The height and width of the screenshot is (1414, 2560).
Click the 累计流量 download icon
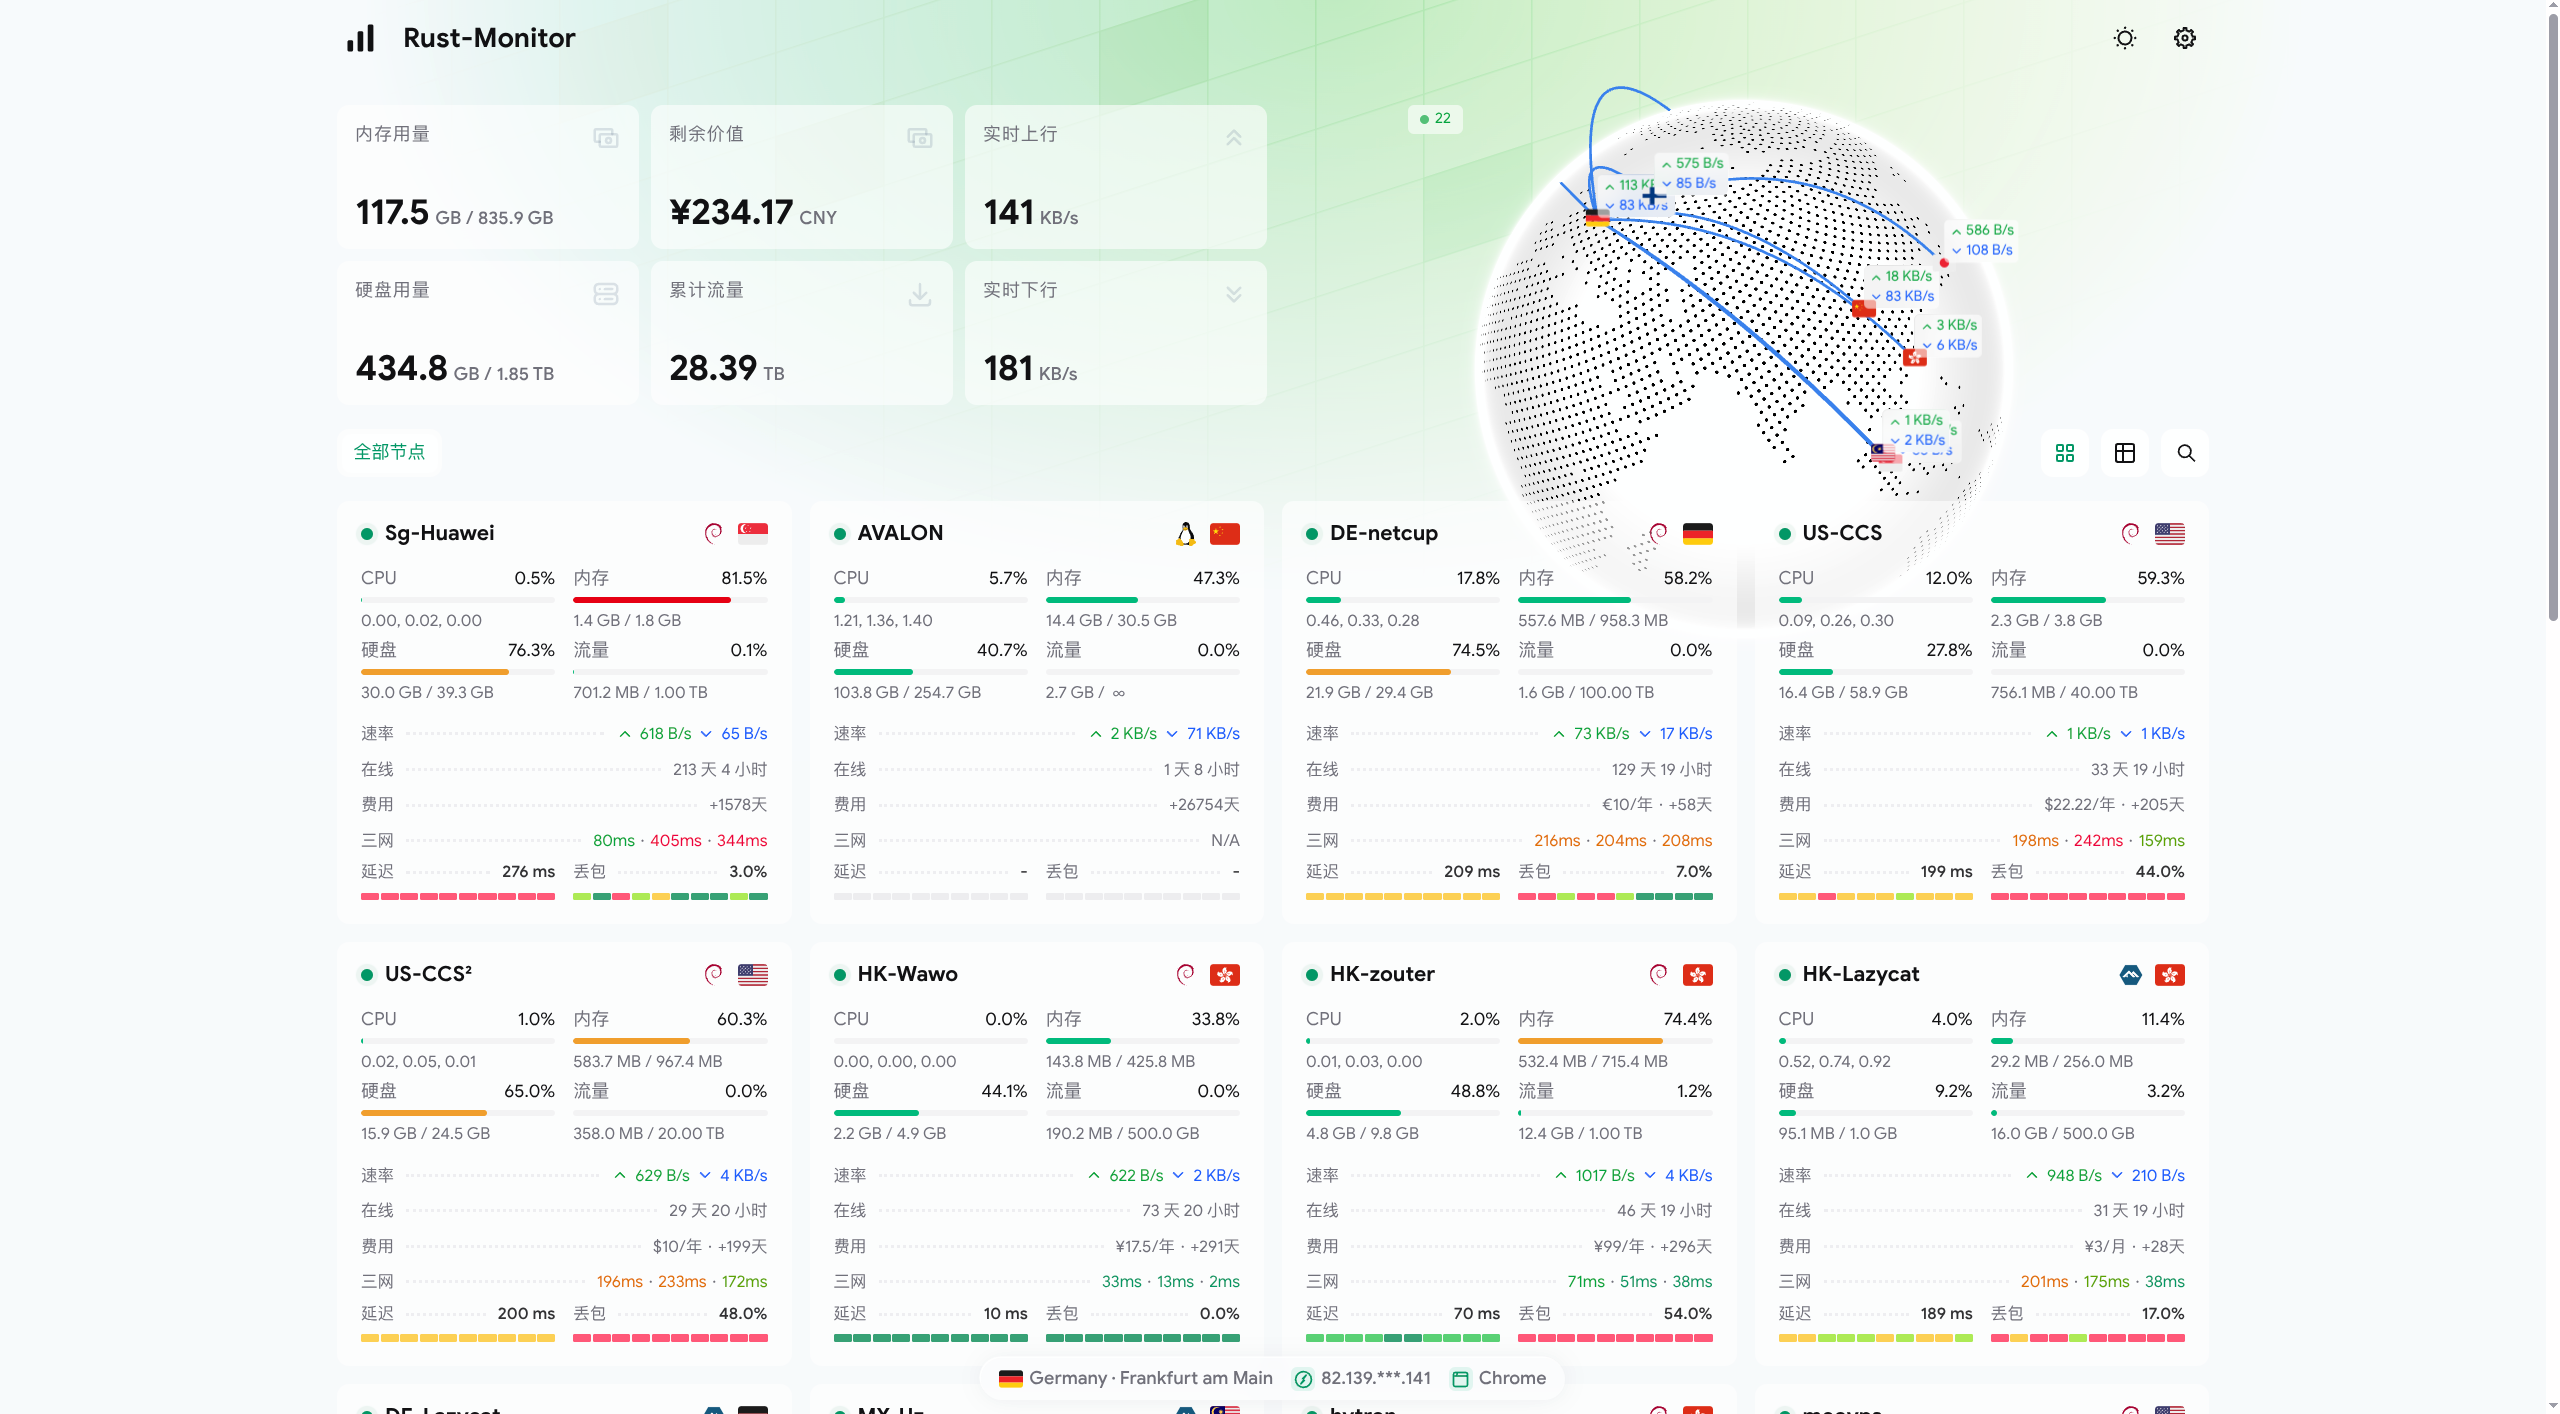click(x=920, y=294)
